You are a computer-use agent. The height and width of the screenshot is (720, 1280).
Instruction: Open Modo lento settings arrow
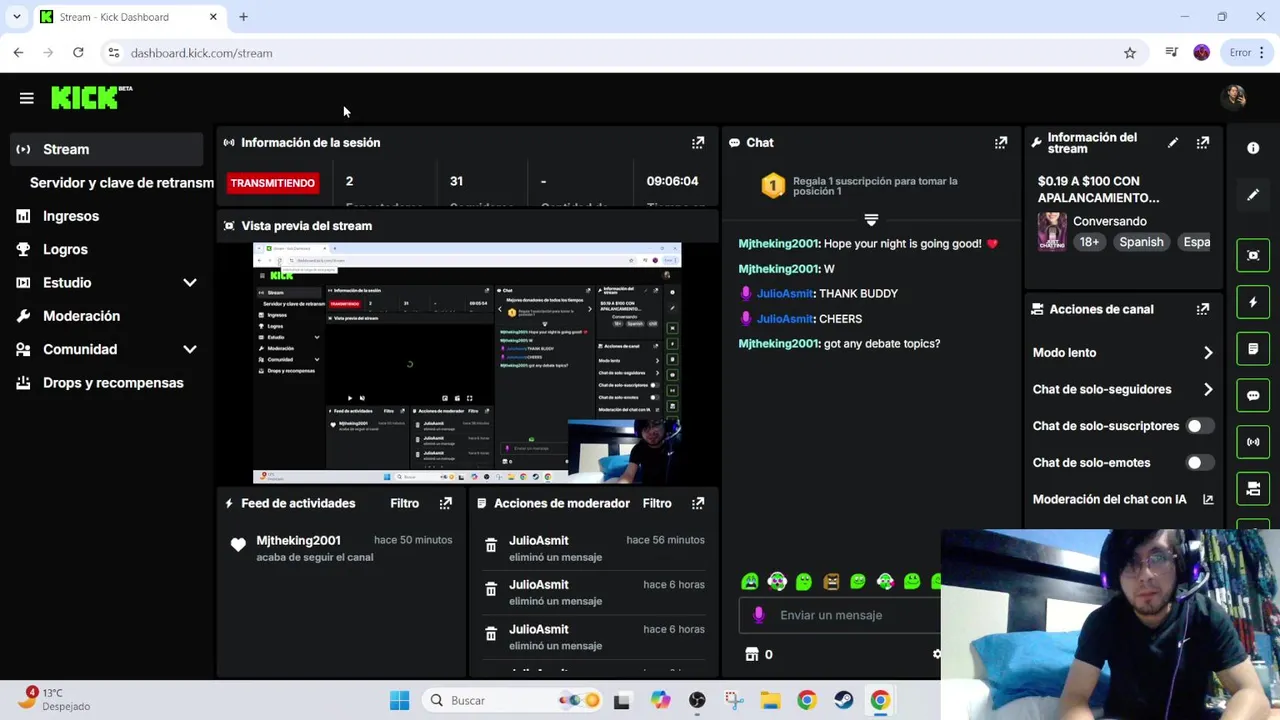(x=1208, y=353)
